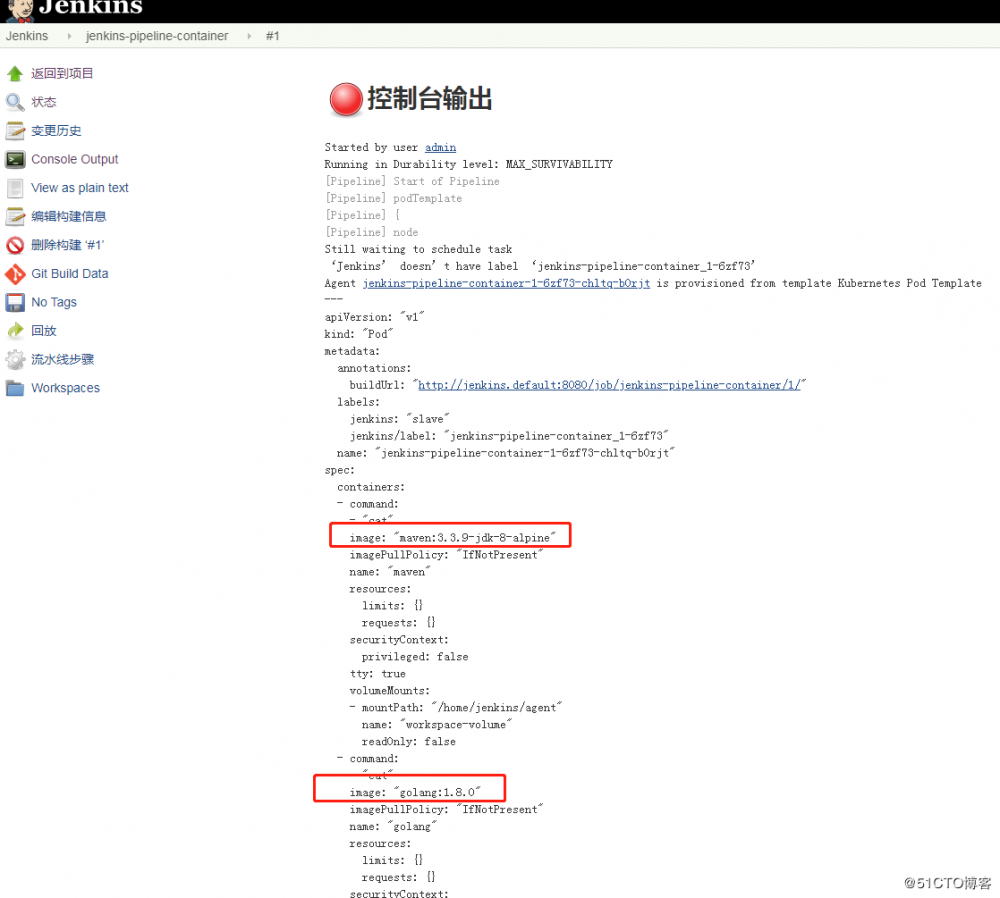Open the admin user link

[440, 147]
